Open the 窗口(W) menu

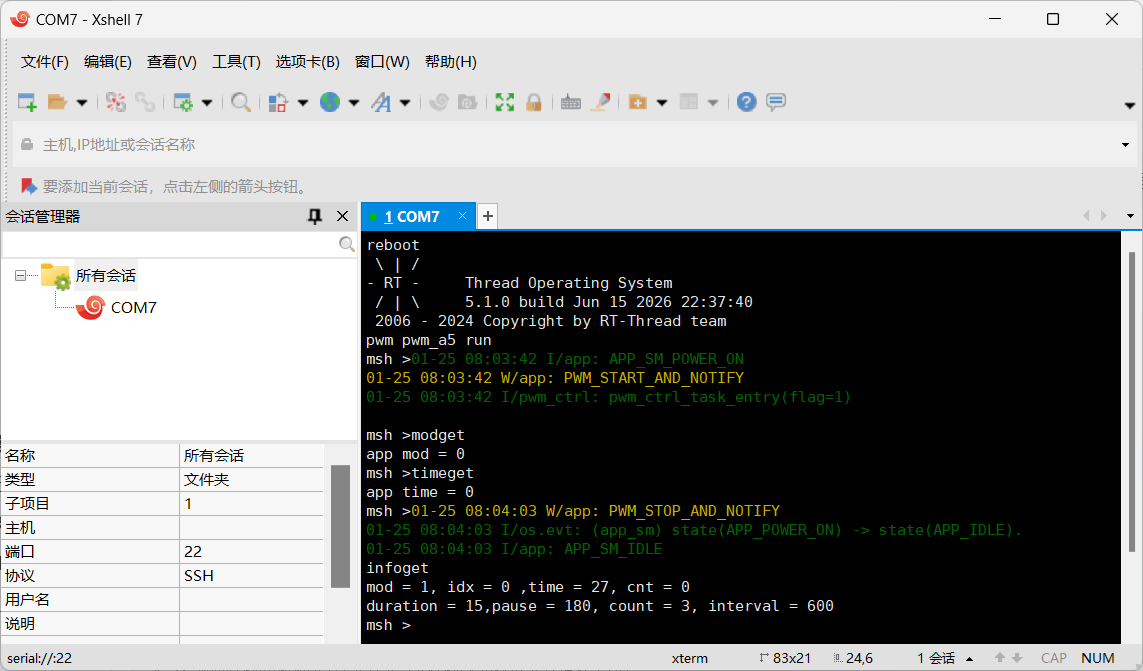pos(382,62)
